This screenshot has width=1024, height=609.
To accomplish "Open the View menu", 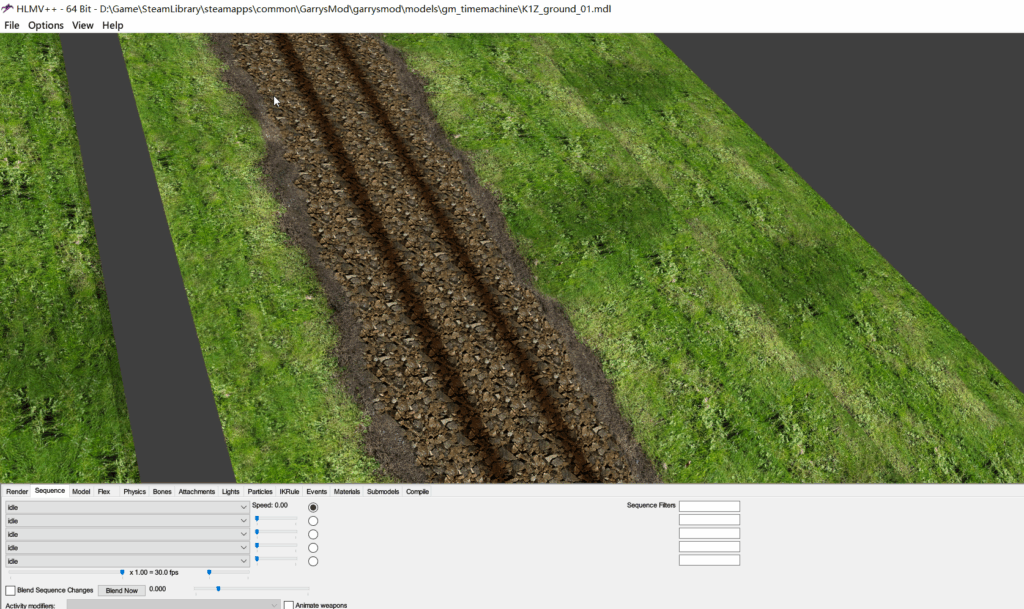I will (82, 25).
